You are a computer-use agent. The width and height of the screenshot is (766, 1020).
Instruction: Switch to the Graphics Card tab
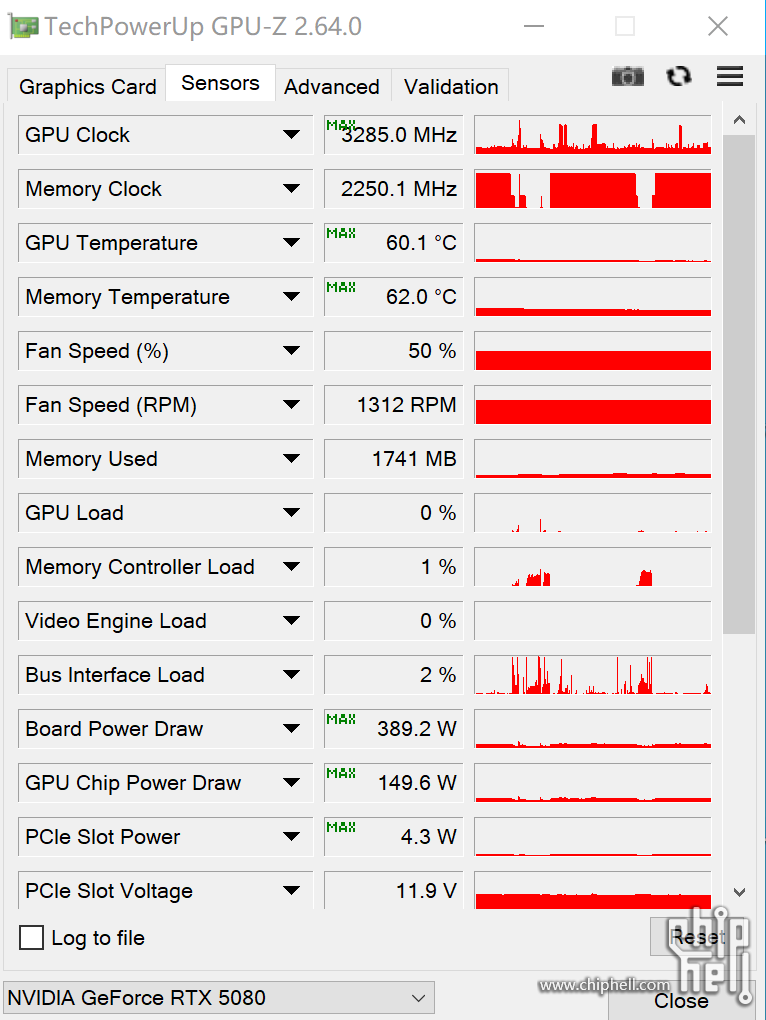(87, 87)
